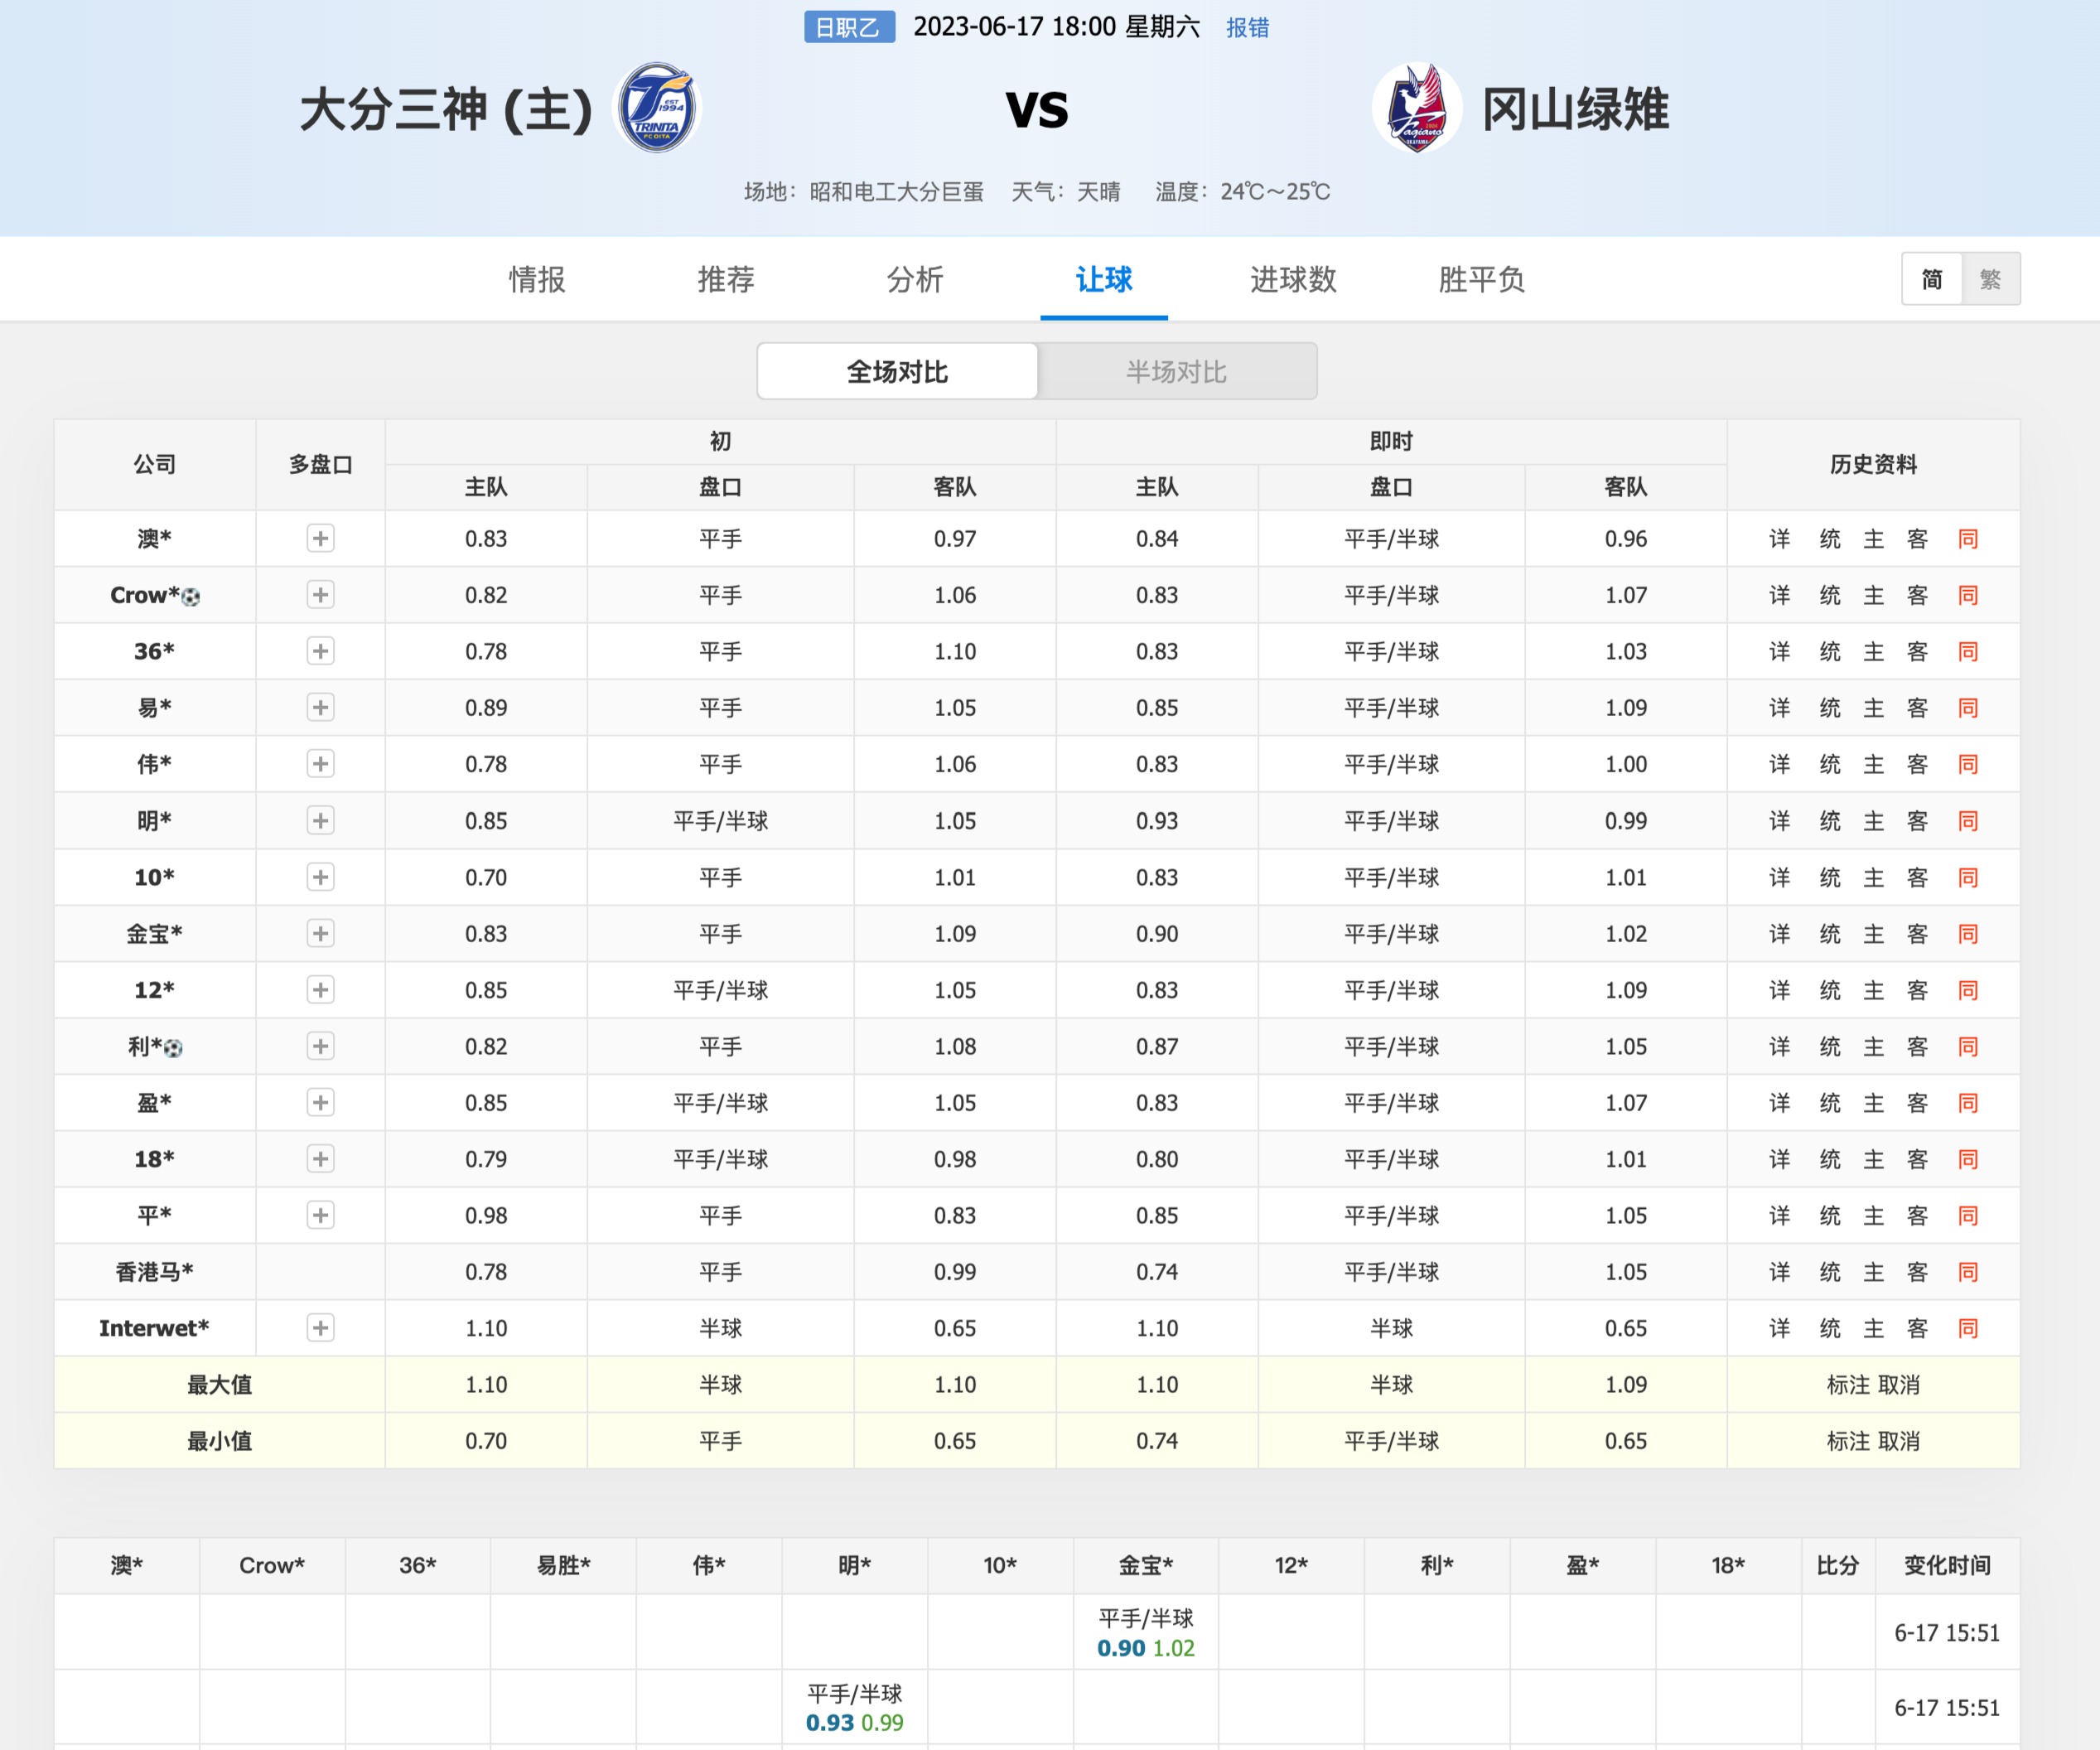Image resolution: width=2100 pixels, height=1750 pixels.
Task: Expand multi-handicap plus for 18* row
Action: [x=320, y=1159]
